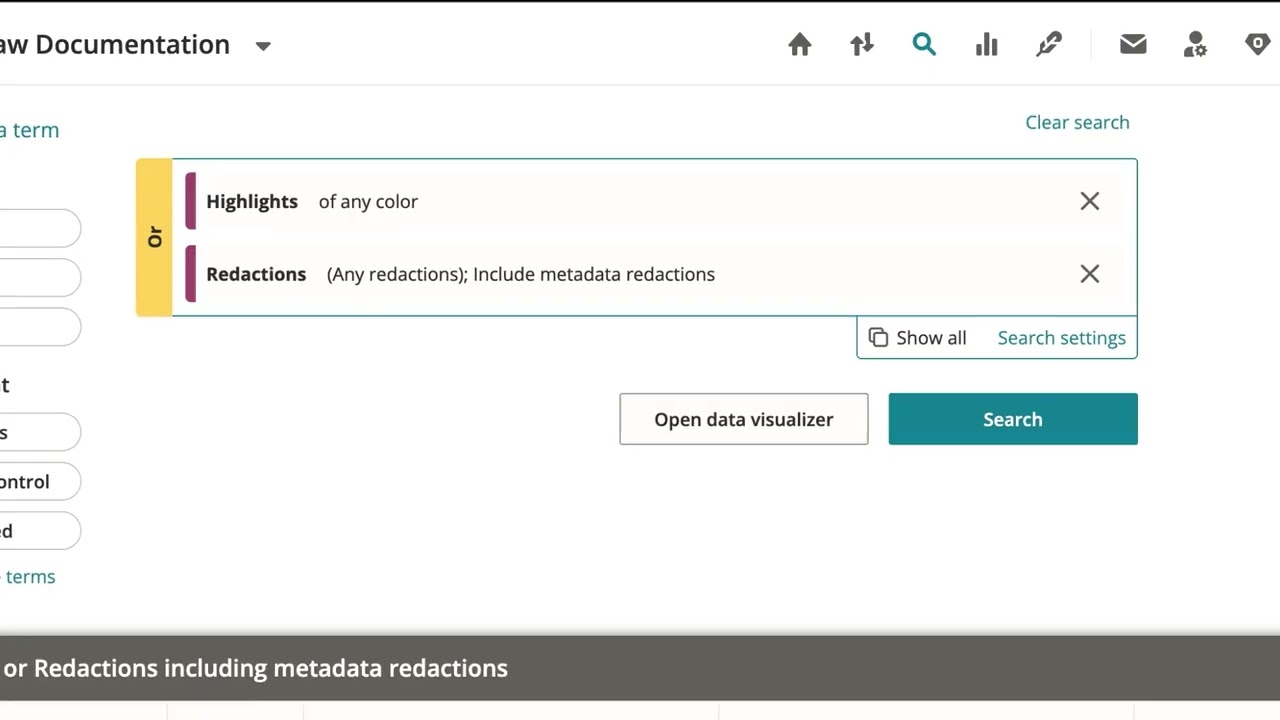The width and height of the screenshot is (1280, 720).
Task: Open the Home page icon
Action: point(799,45)
